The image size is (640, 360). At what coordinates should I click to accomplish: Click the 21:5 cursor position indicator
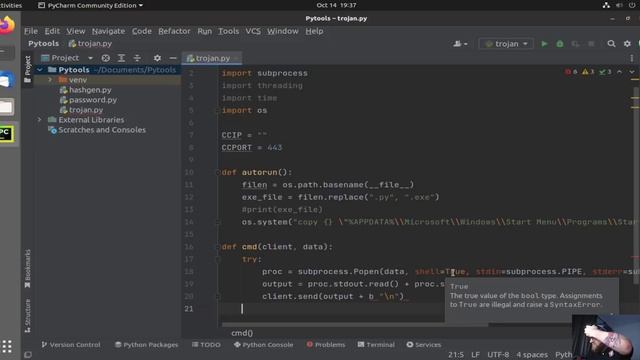(x=456, y=355)
